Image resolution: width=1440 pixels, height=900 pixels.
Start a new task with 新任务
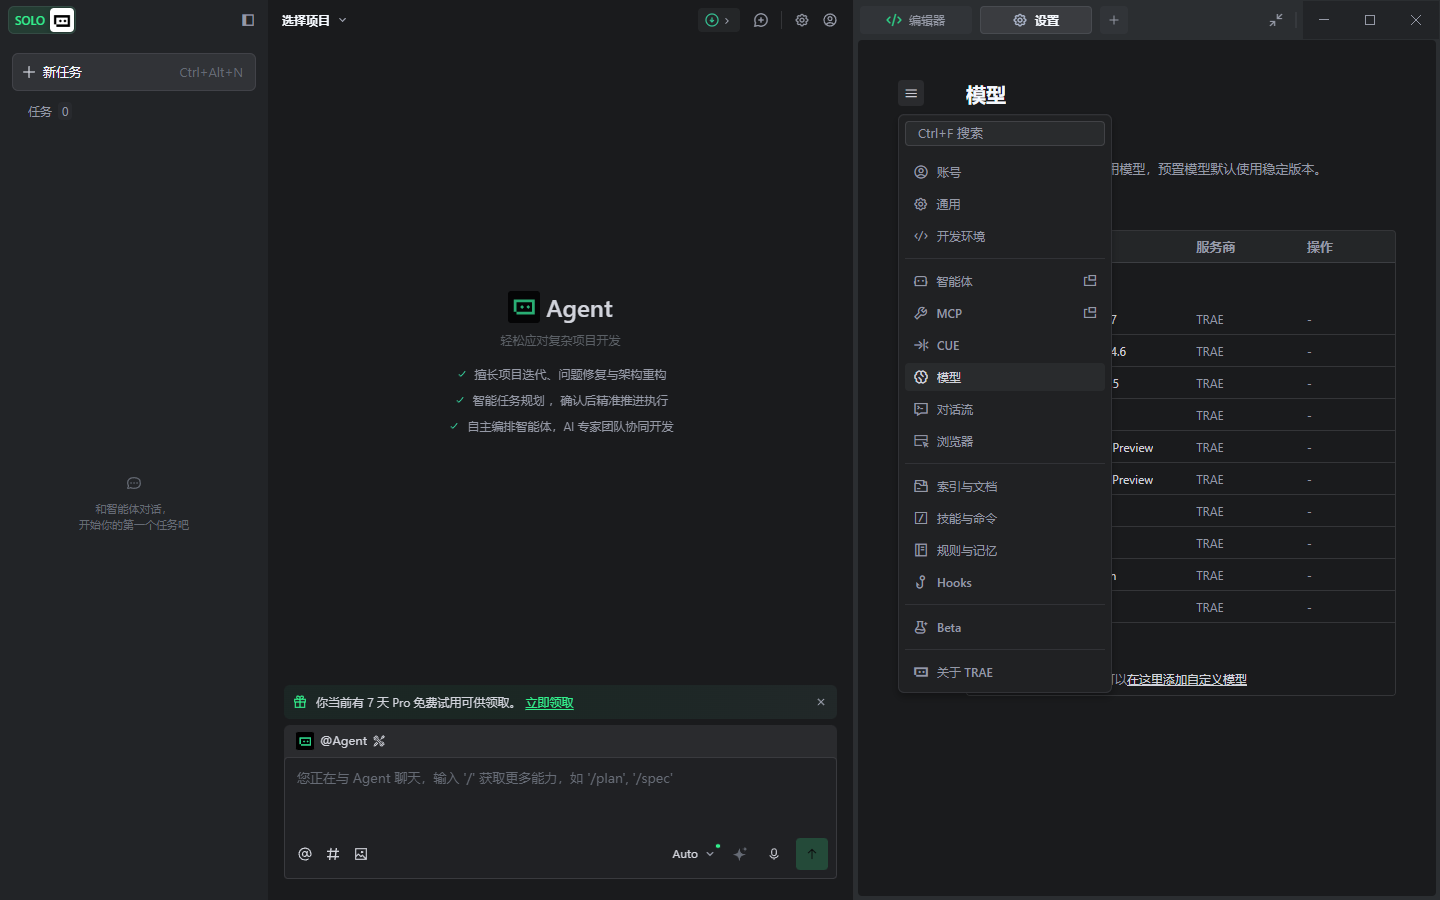coord(134,72)
